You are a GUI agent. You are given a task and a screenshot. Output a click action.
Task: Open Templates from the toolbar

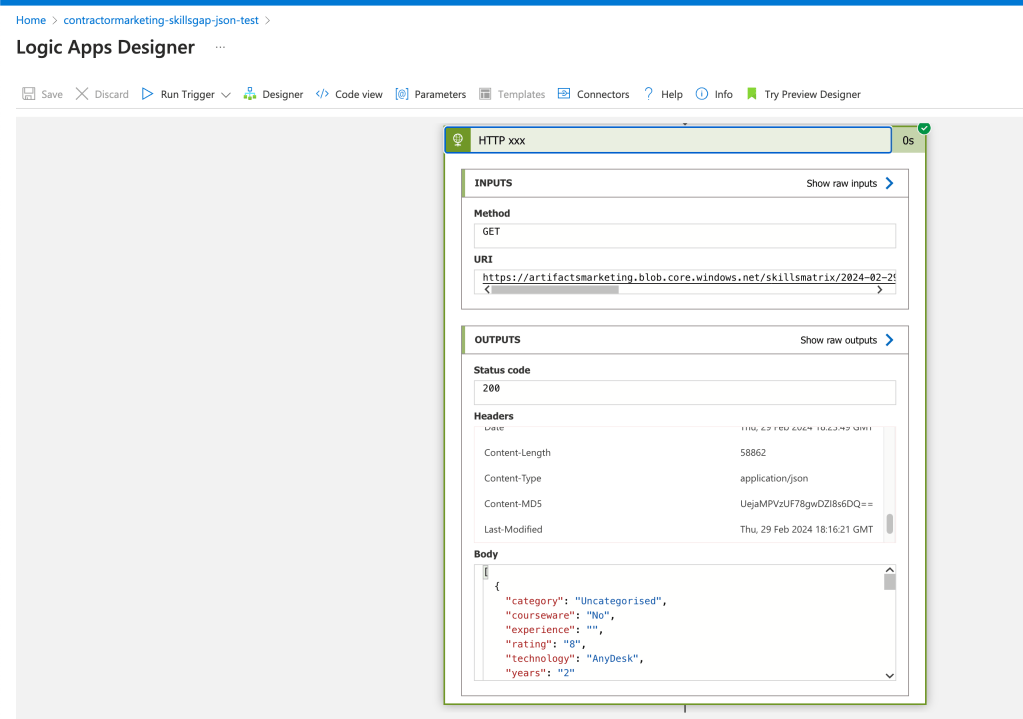click(x=521, y=95)
